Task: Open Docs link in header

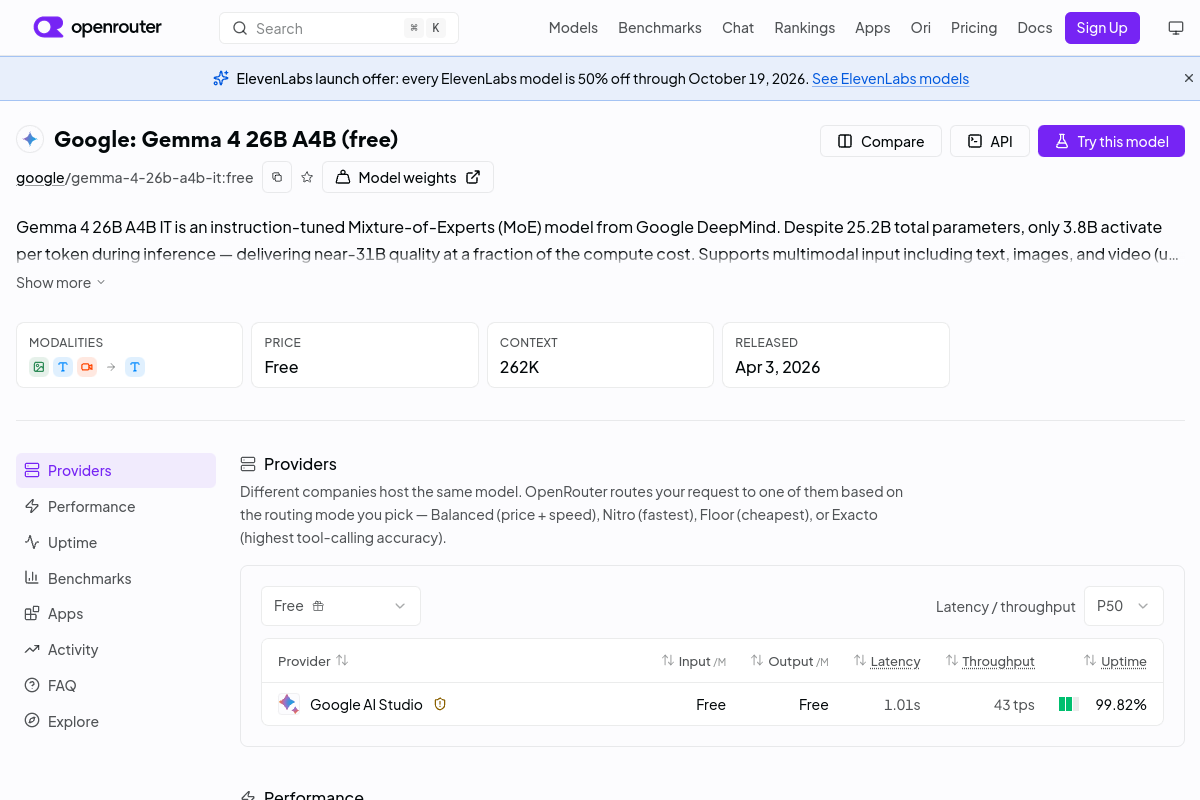Action: (1035, 28)
